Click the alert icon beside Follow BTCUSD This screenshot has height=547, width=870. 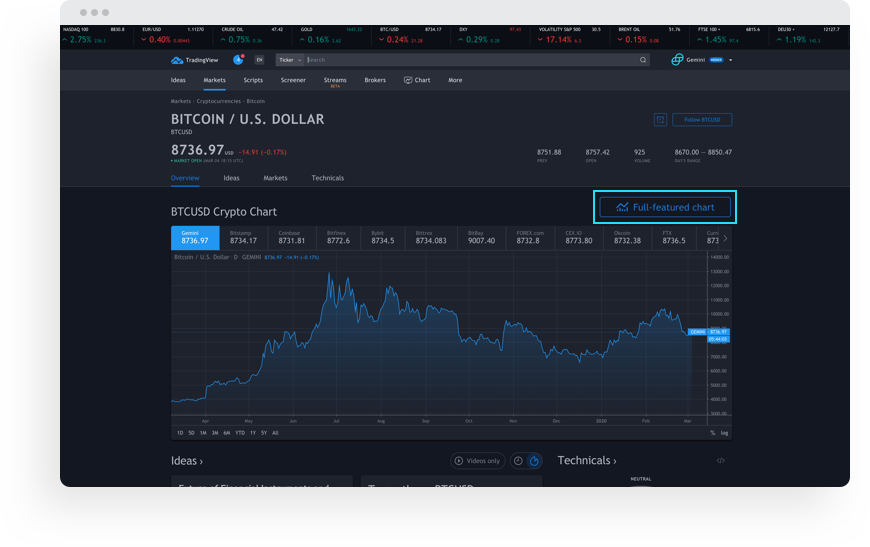pos(660,120)
